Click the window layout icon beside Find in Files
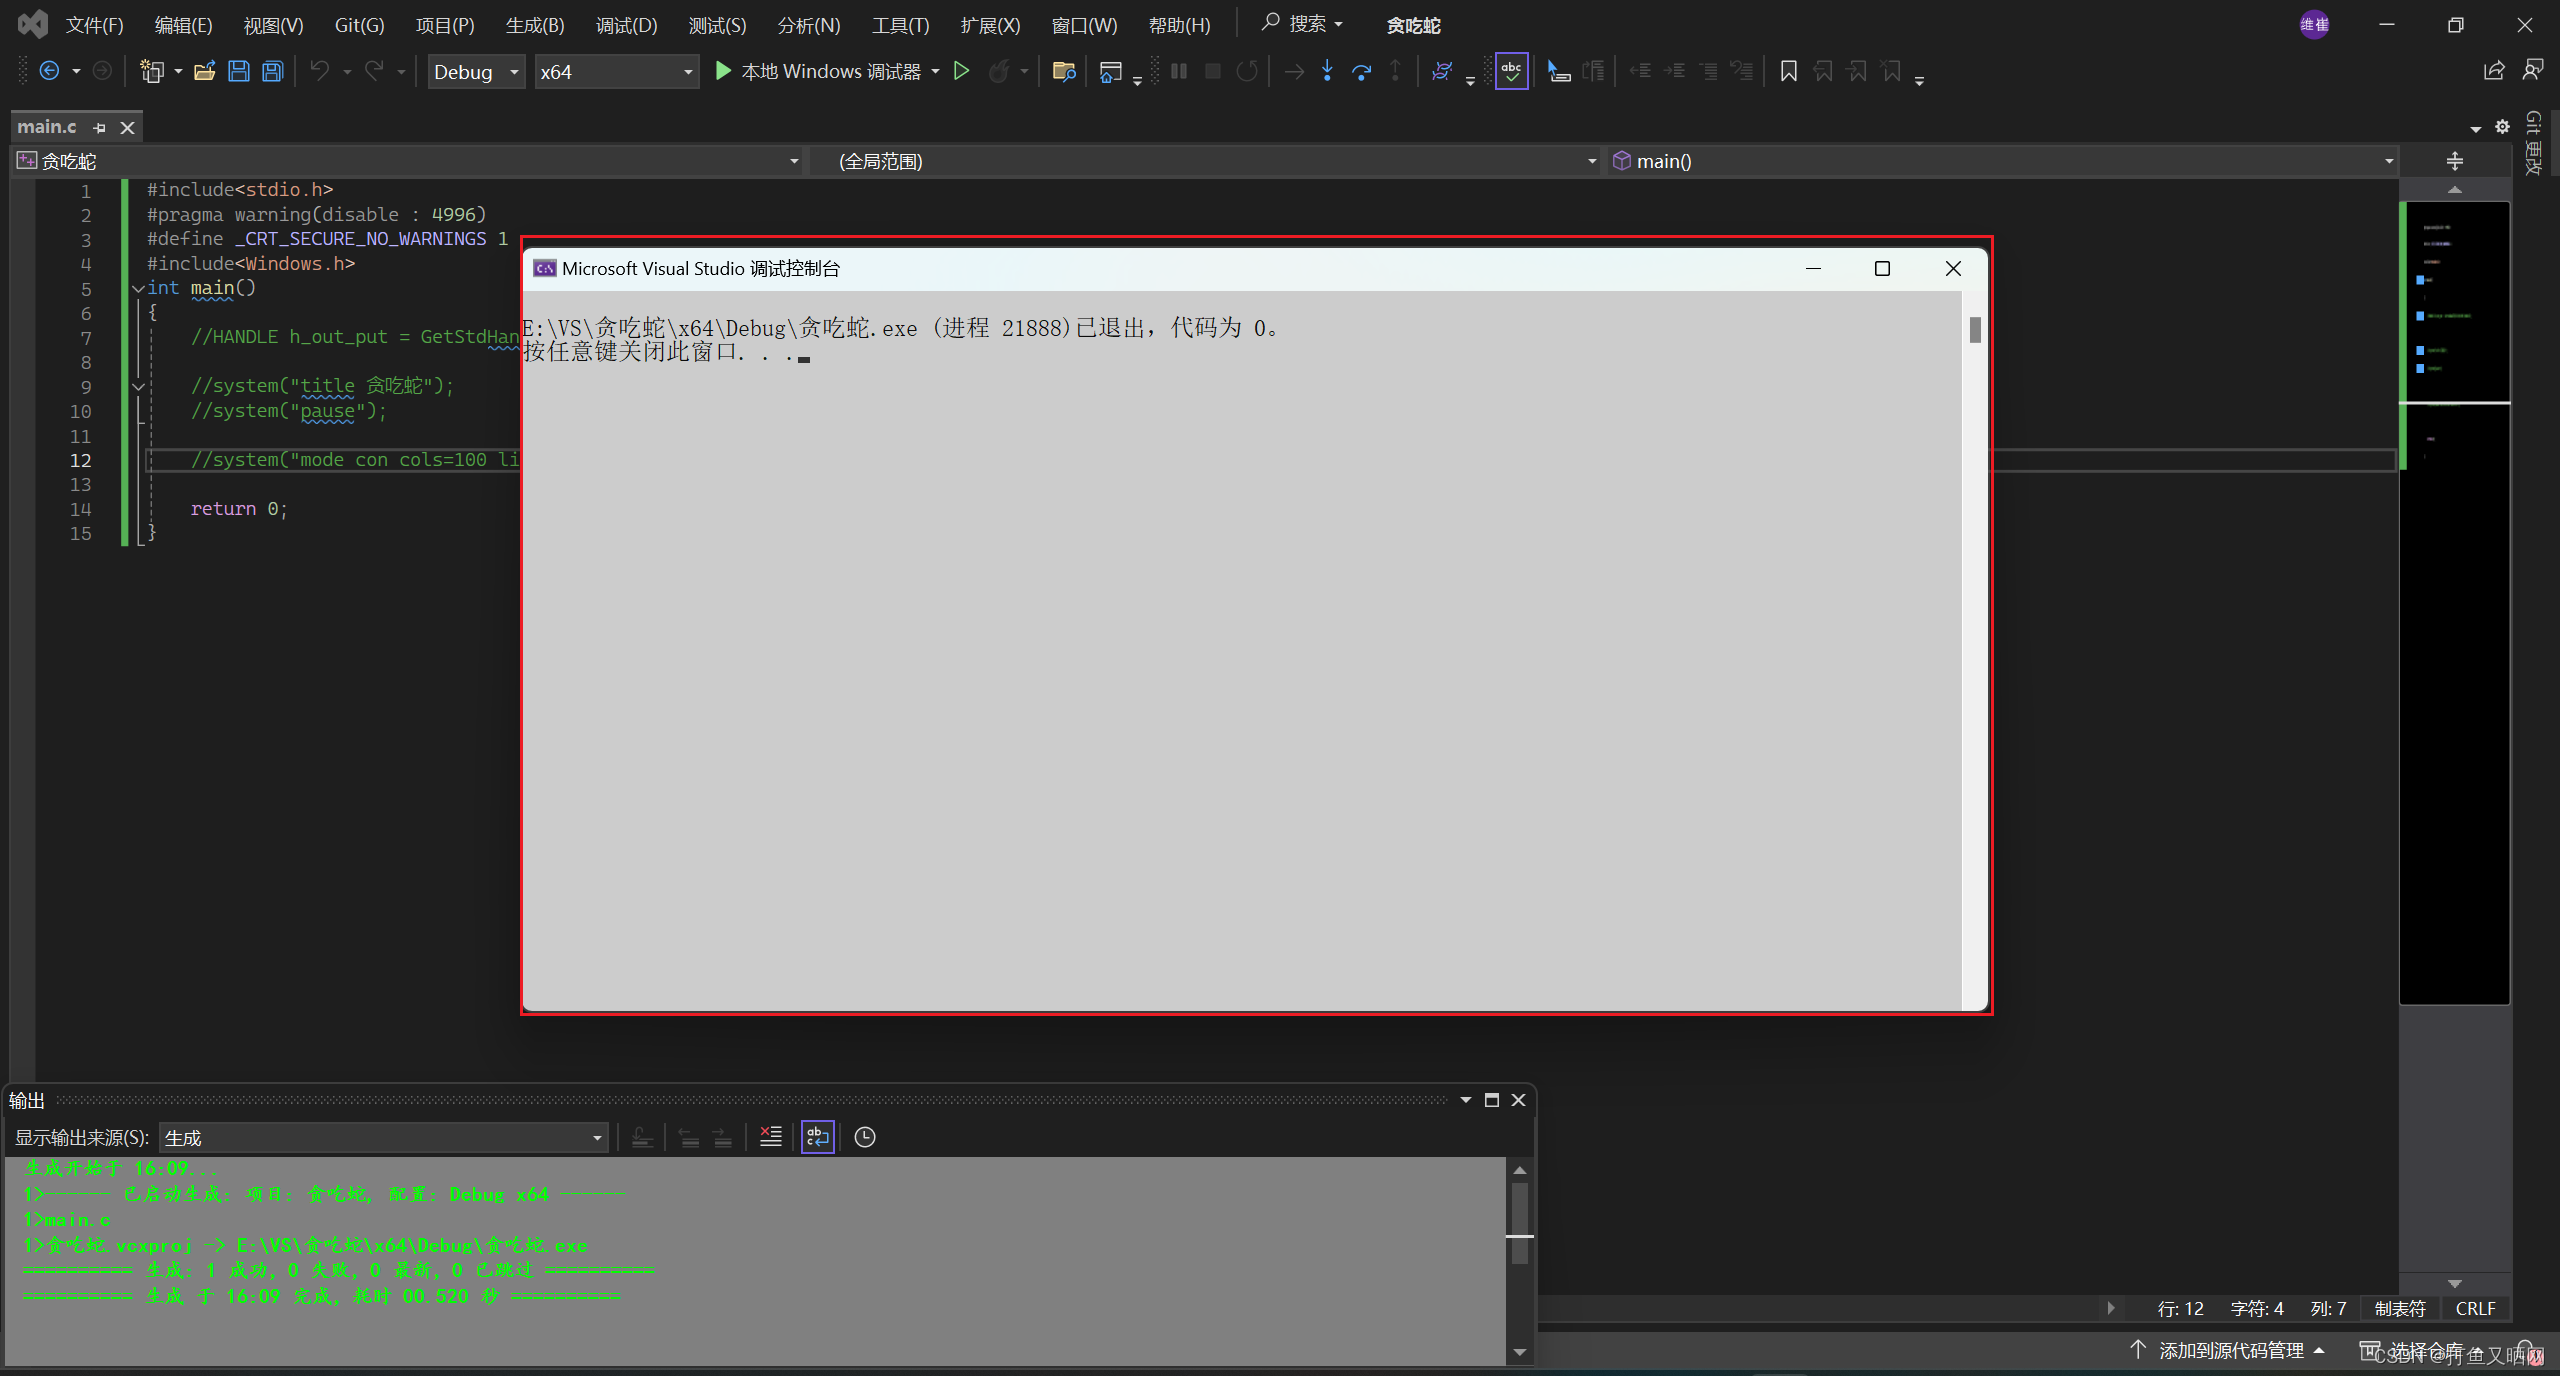The image size is (2560, 1376). (1110, 71)
